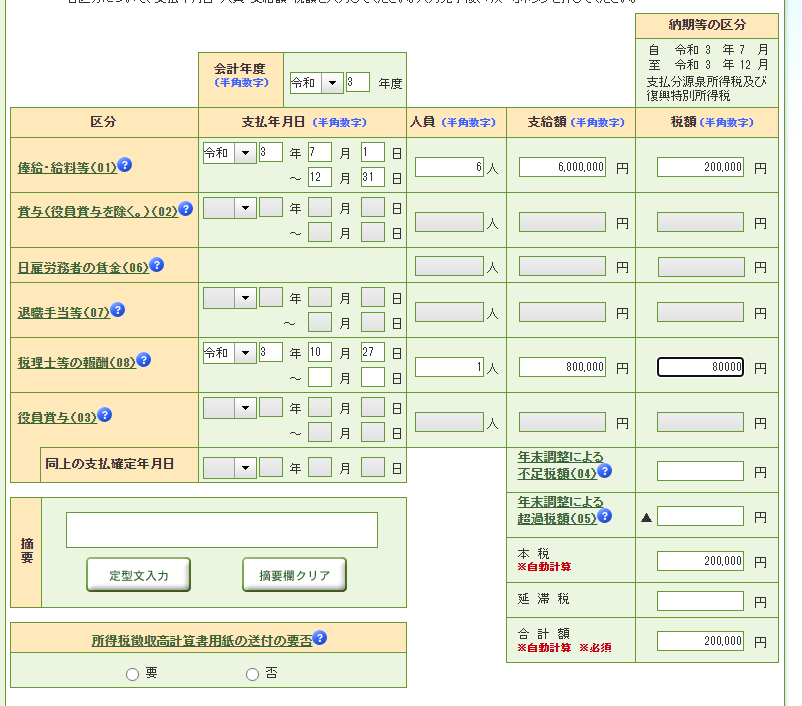This screenshot has width=802, height=706.
Task: Click the 定型文入力 button
Action: click(x=138, y=575)
